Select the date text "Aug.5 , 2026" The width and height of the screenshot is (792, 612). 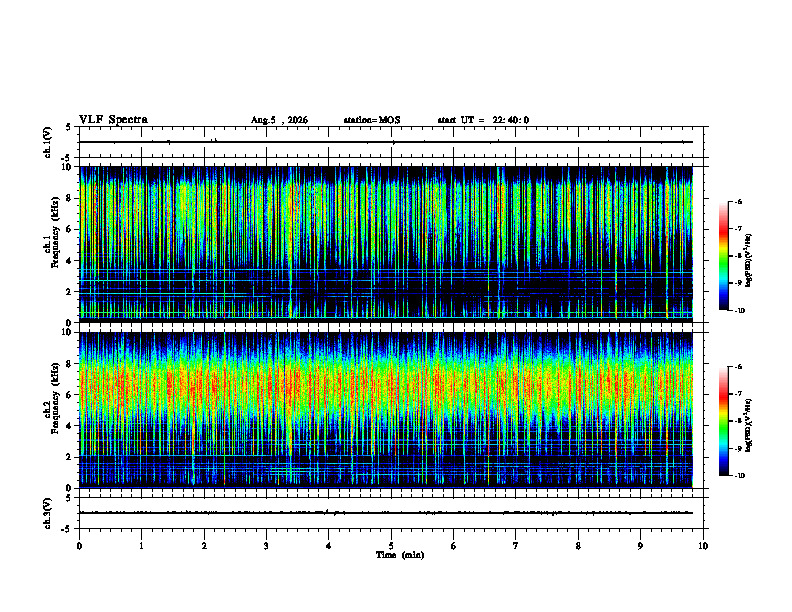click(x=279, y=120)
